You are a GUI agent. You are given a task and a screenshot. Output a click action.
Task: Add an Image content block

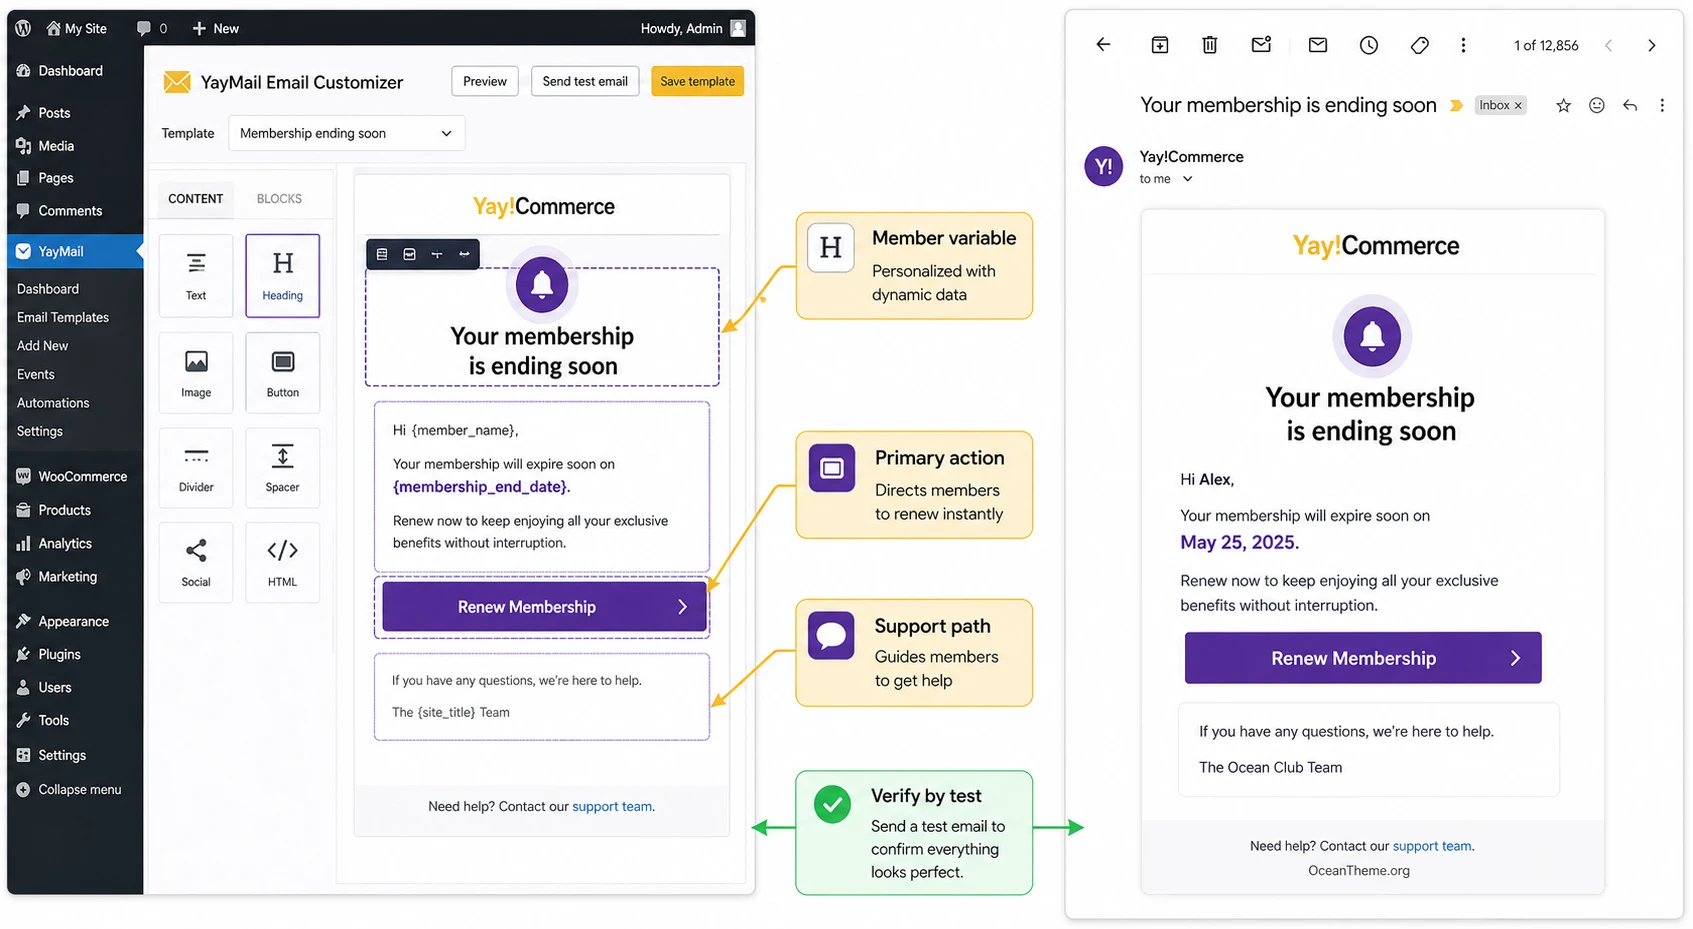coord(196,372)
